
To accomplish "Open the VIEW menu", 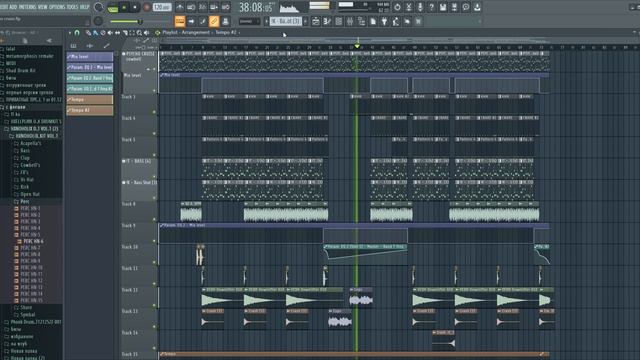I will coord(43,7).
